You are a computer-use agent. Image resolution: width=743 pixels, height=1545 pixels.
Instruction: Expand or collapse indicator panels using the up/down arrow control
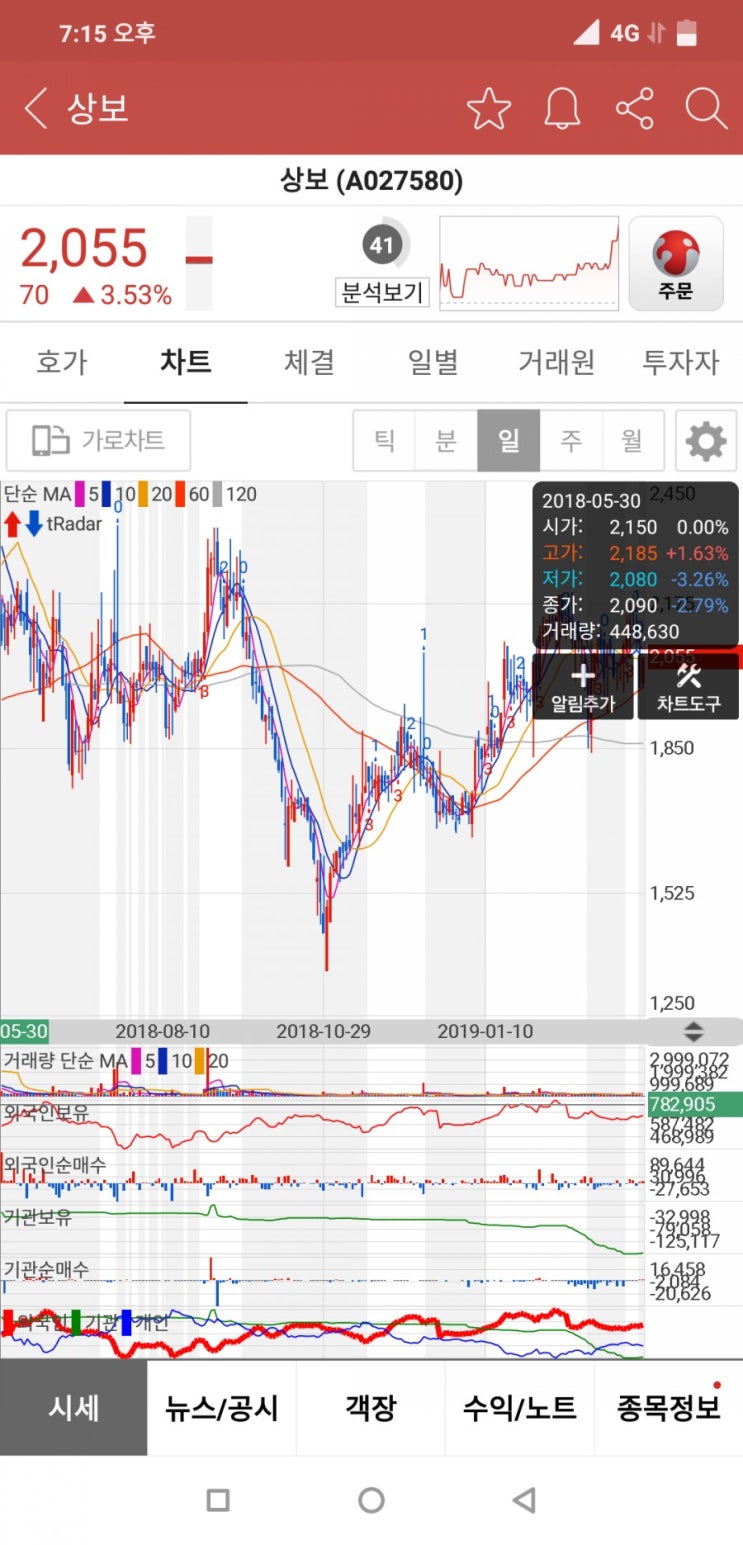click(x=692, y=1032)
